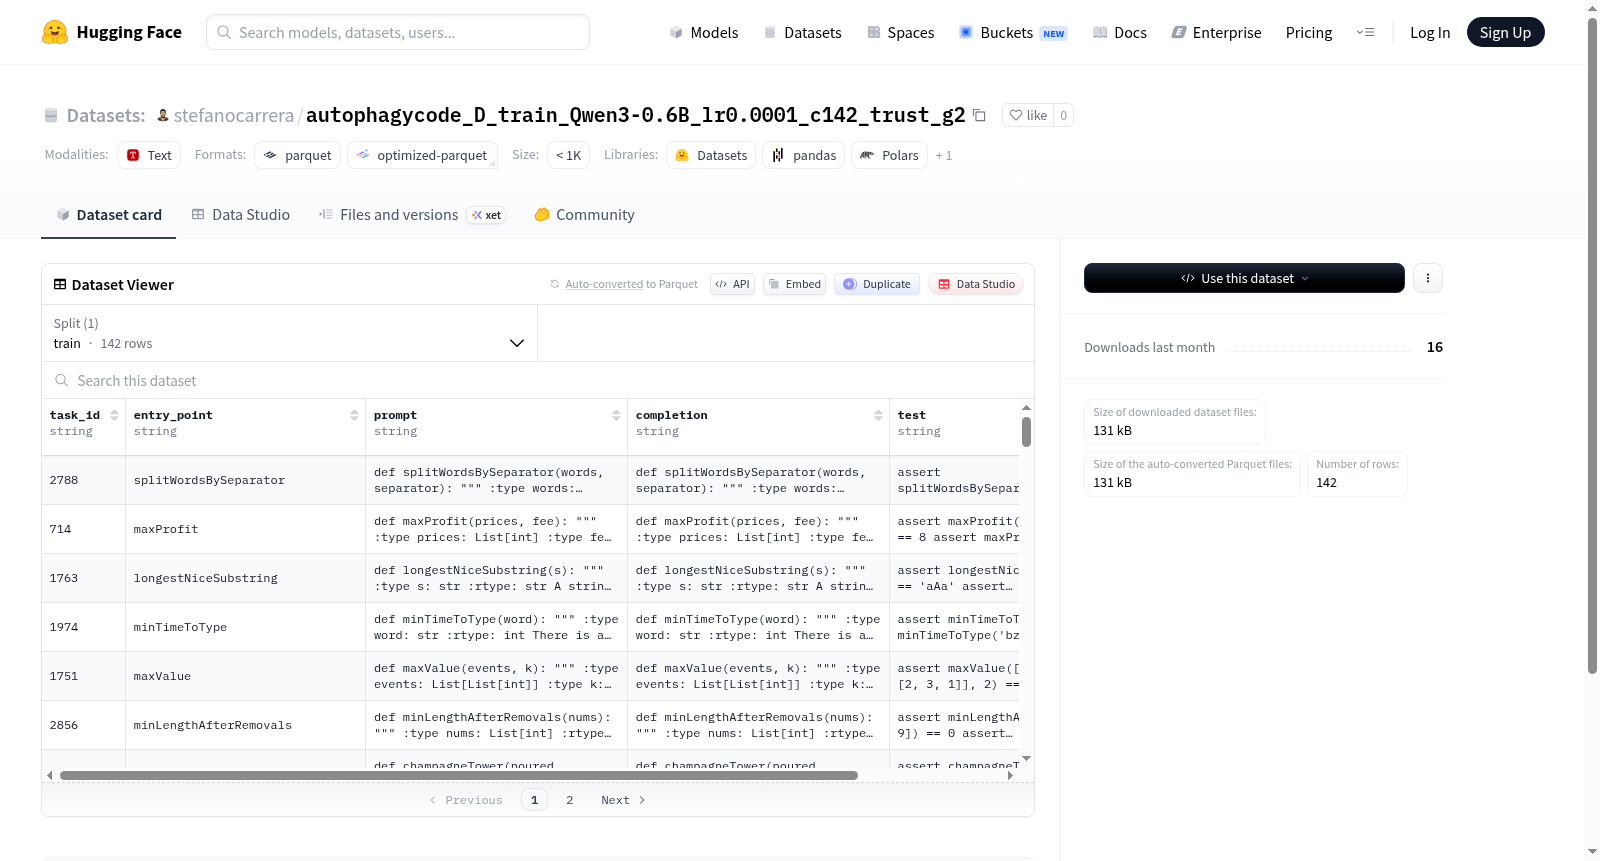Screen dimensions: 1600x861
Task: Click the like count 0
Action: pos(1063,115)
